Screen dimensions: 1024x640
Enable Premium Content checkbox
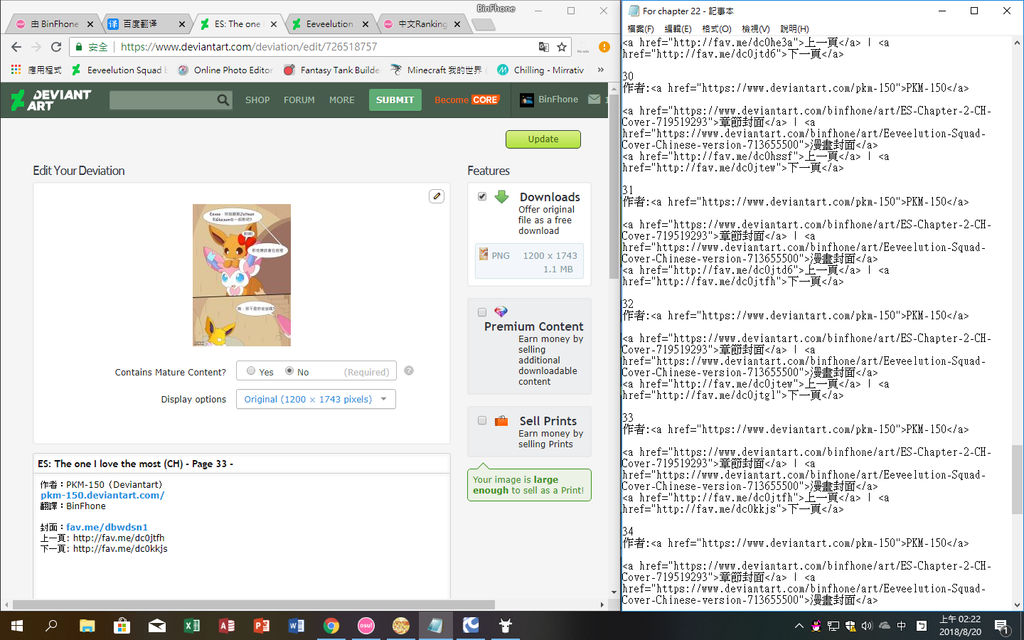[x=482, y=312]
